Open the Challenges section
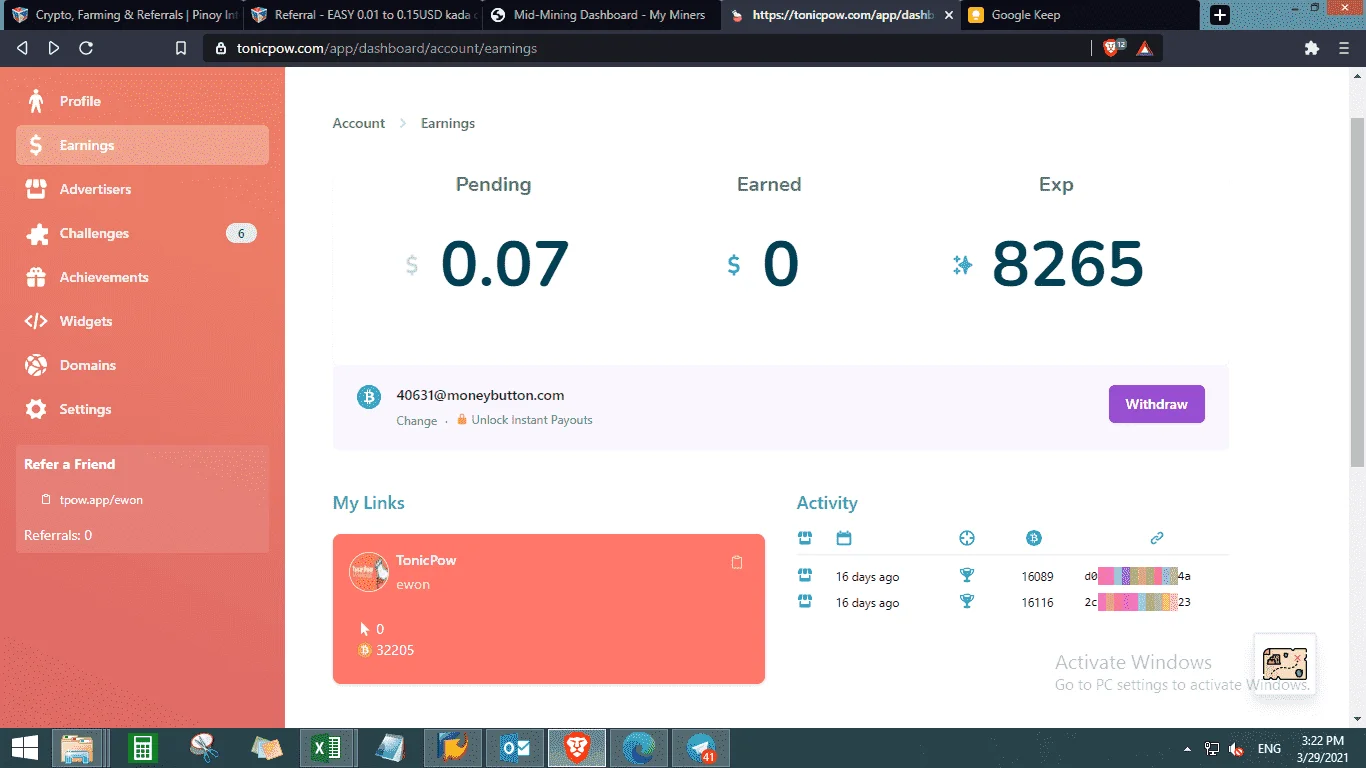 point(142,233)
